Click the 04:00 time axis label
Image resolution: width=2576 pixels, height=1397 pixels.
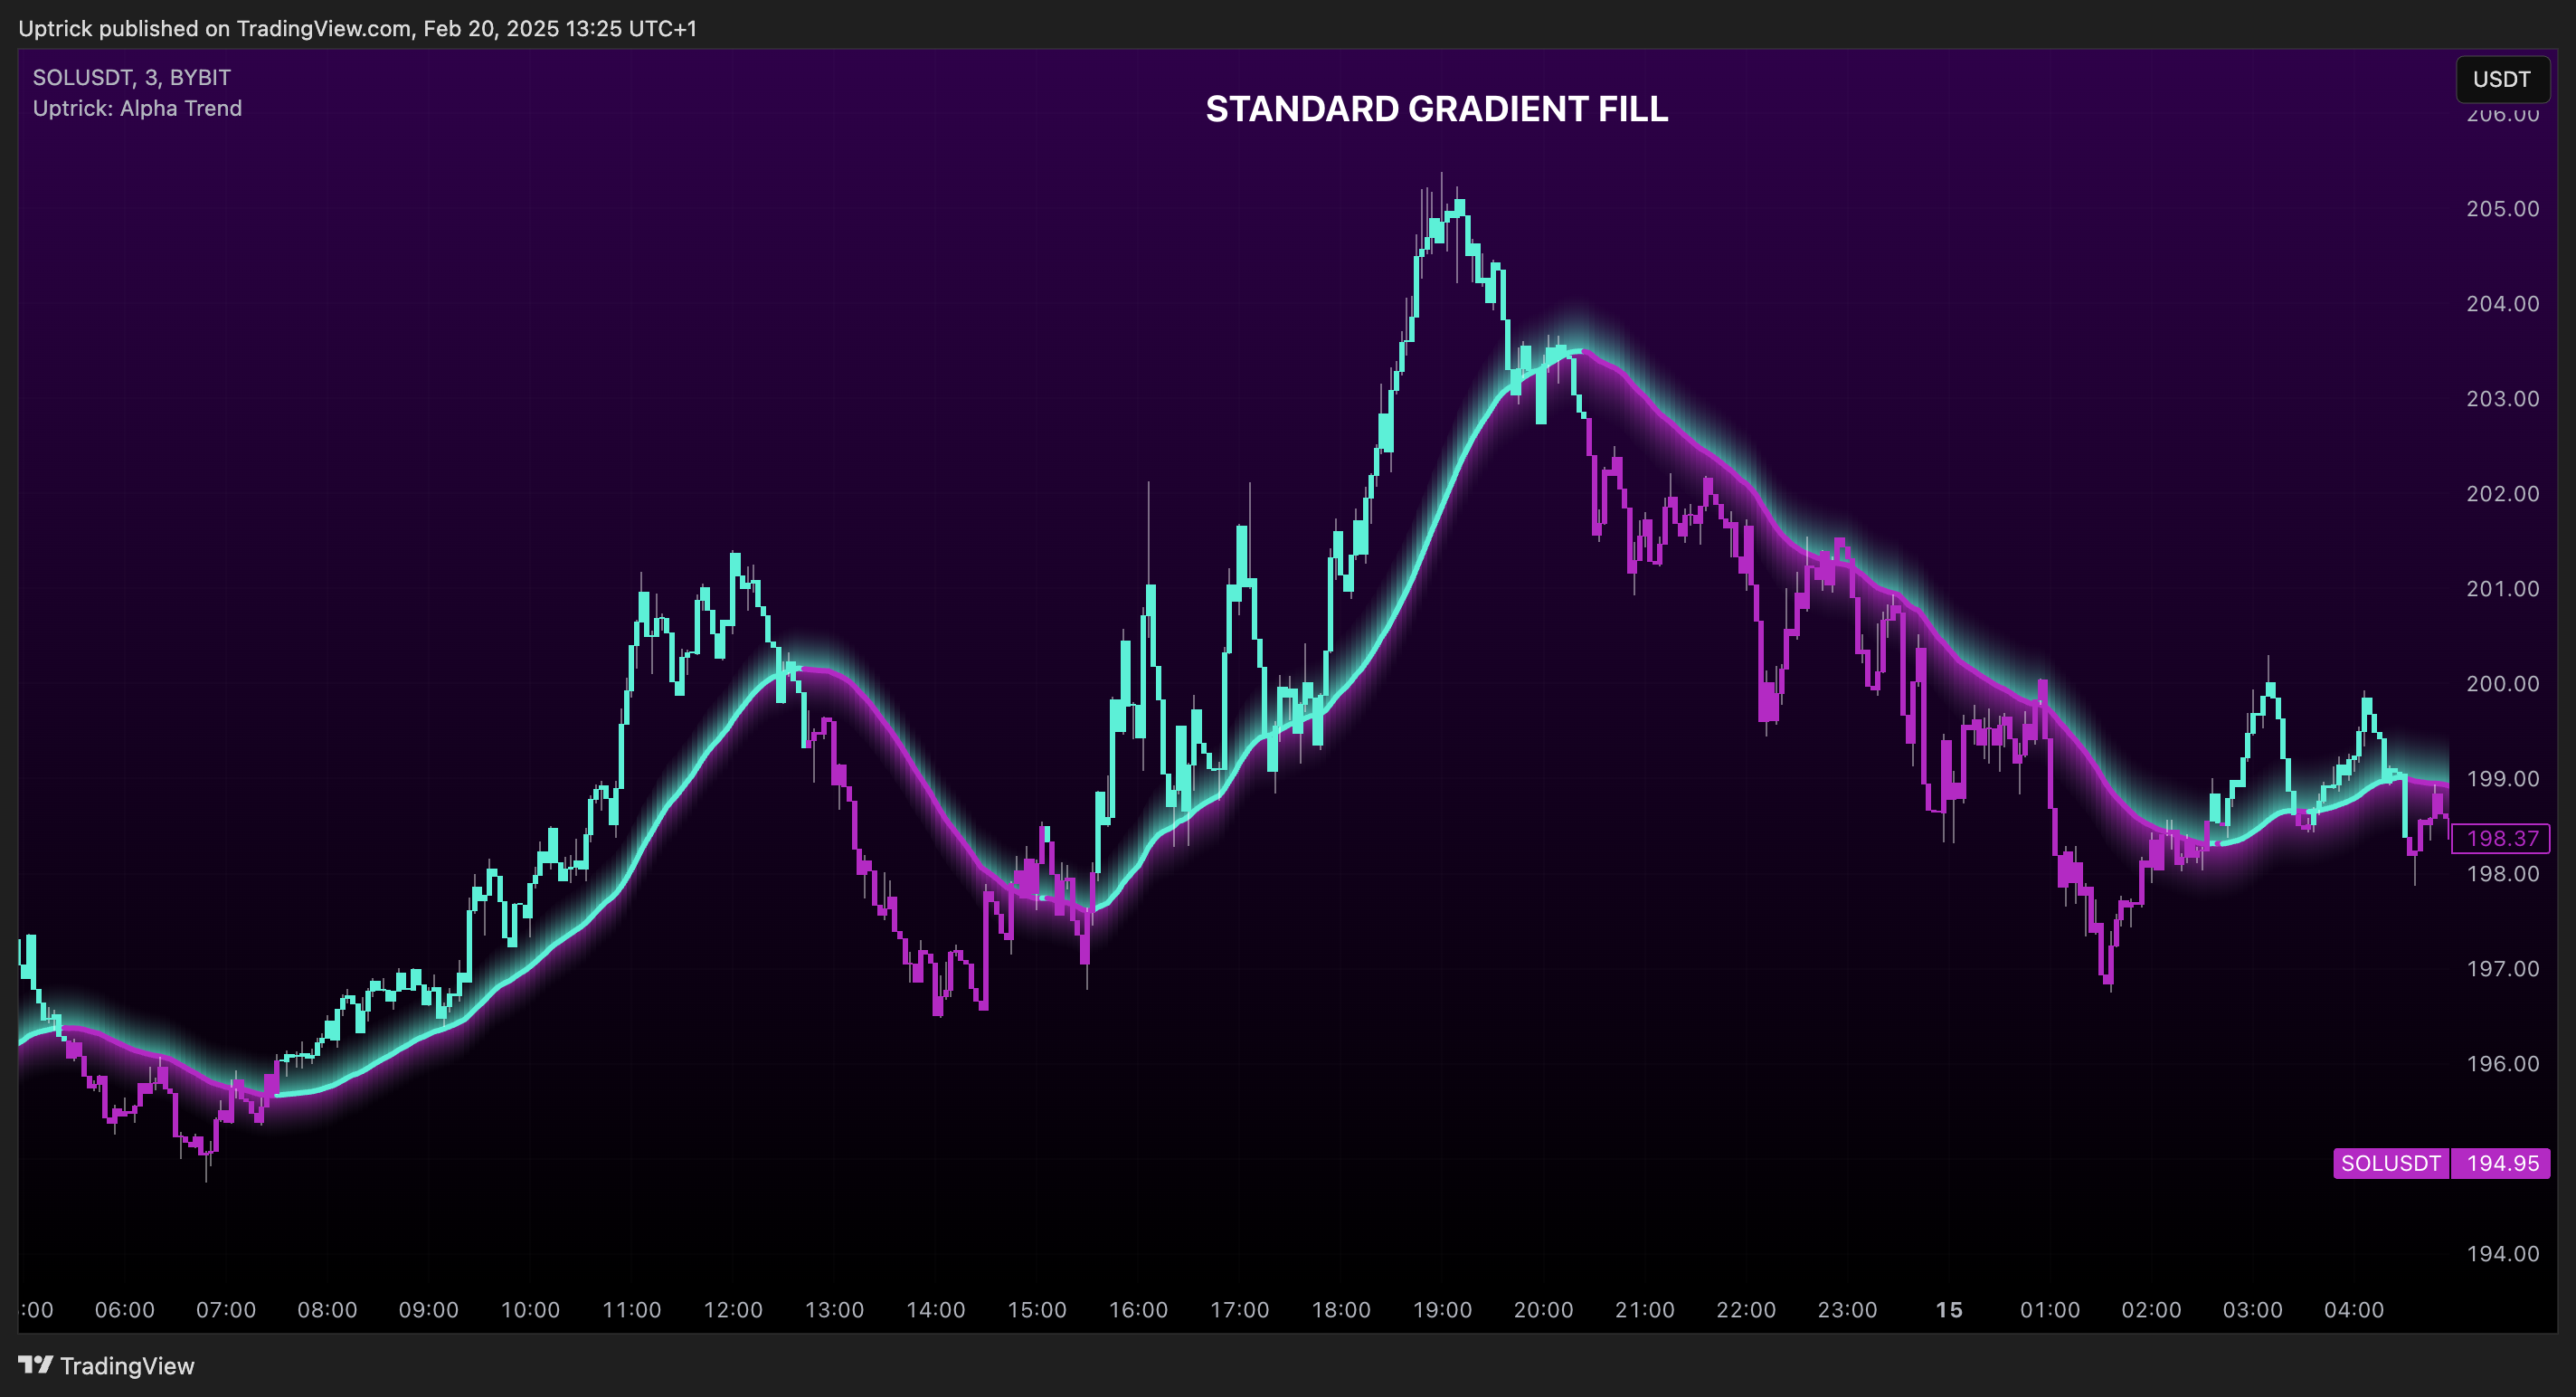point(2354,1310)
